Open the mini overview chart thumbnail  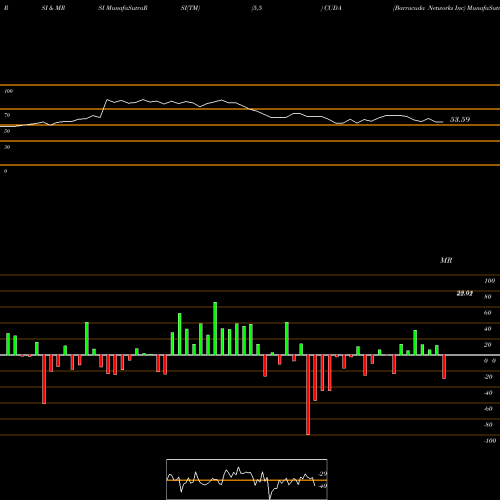pos(247,479)
